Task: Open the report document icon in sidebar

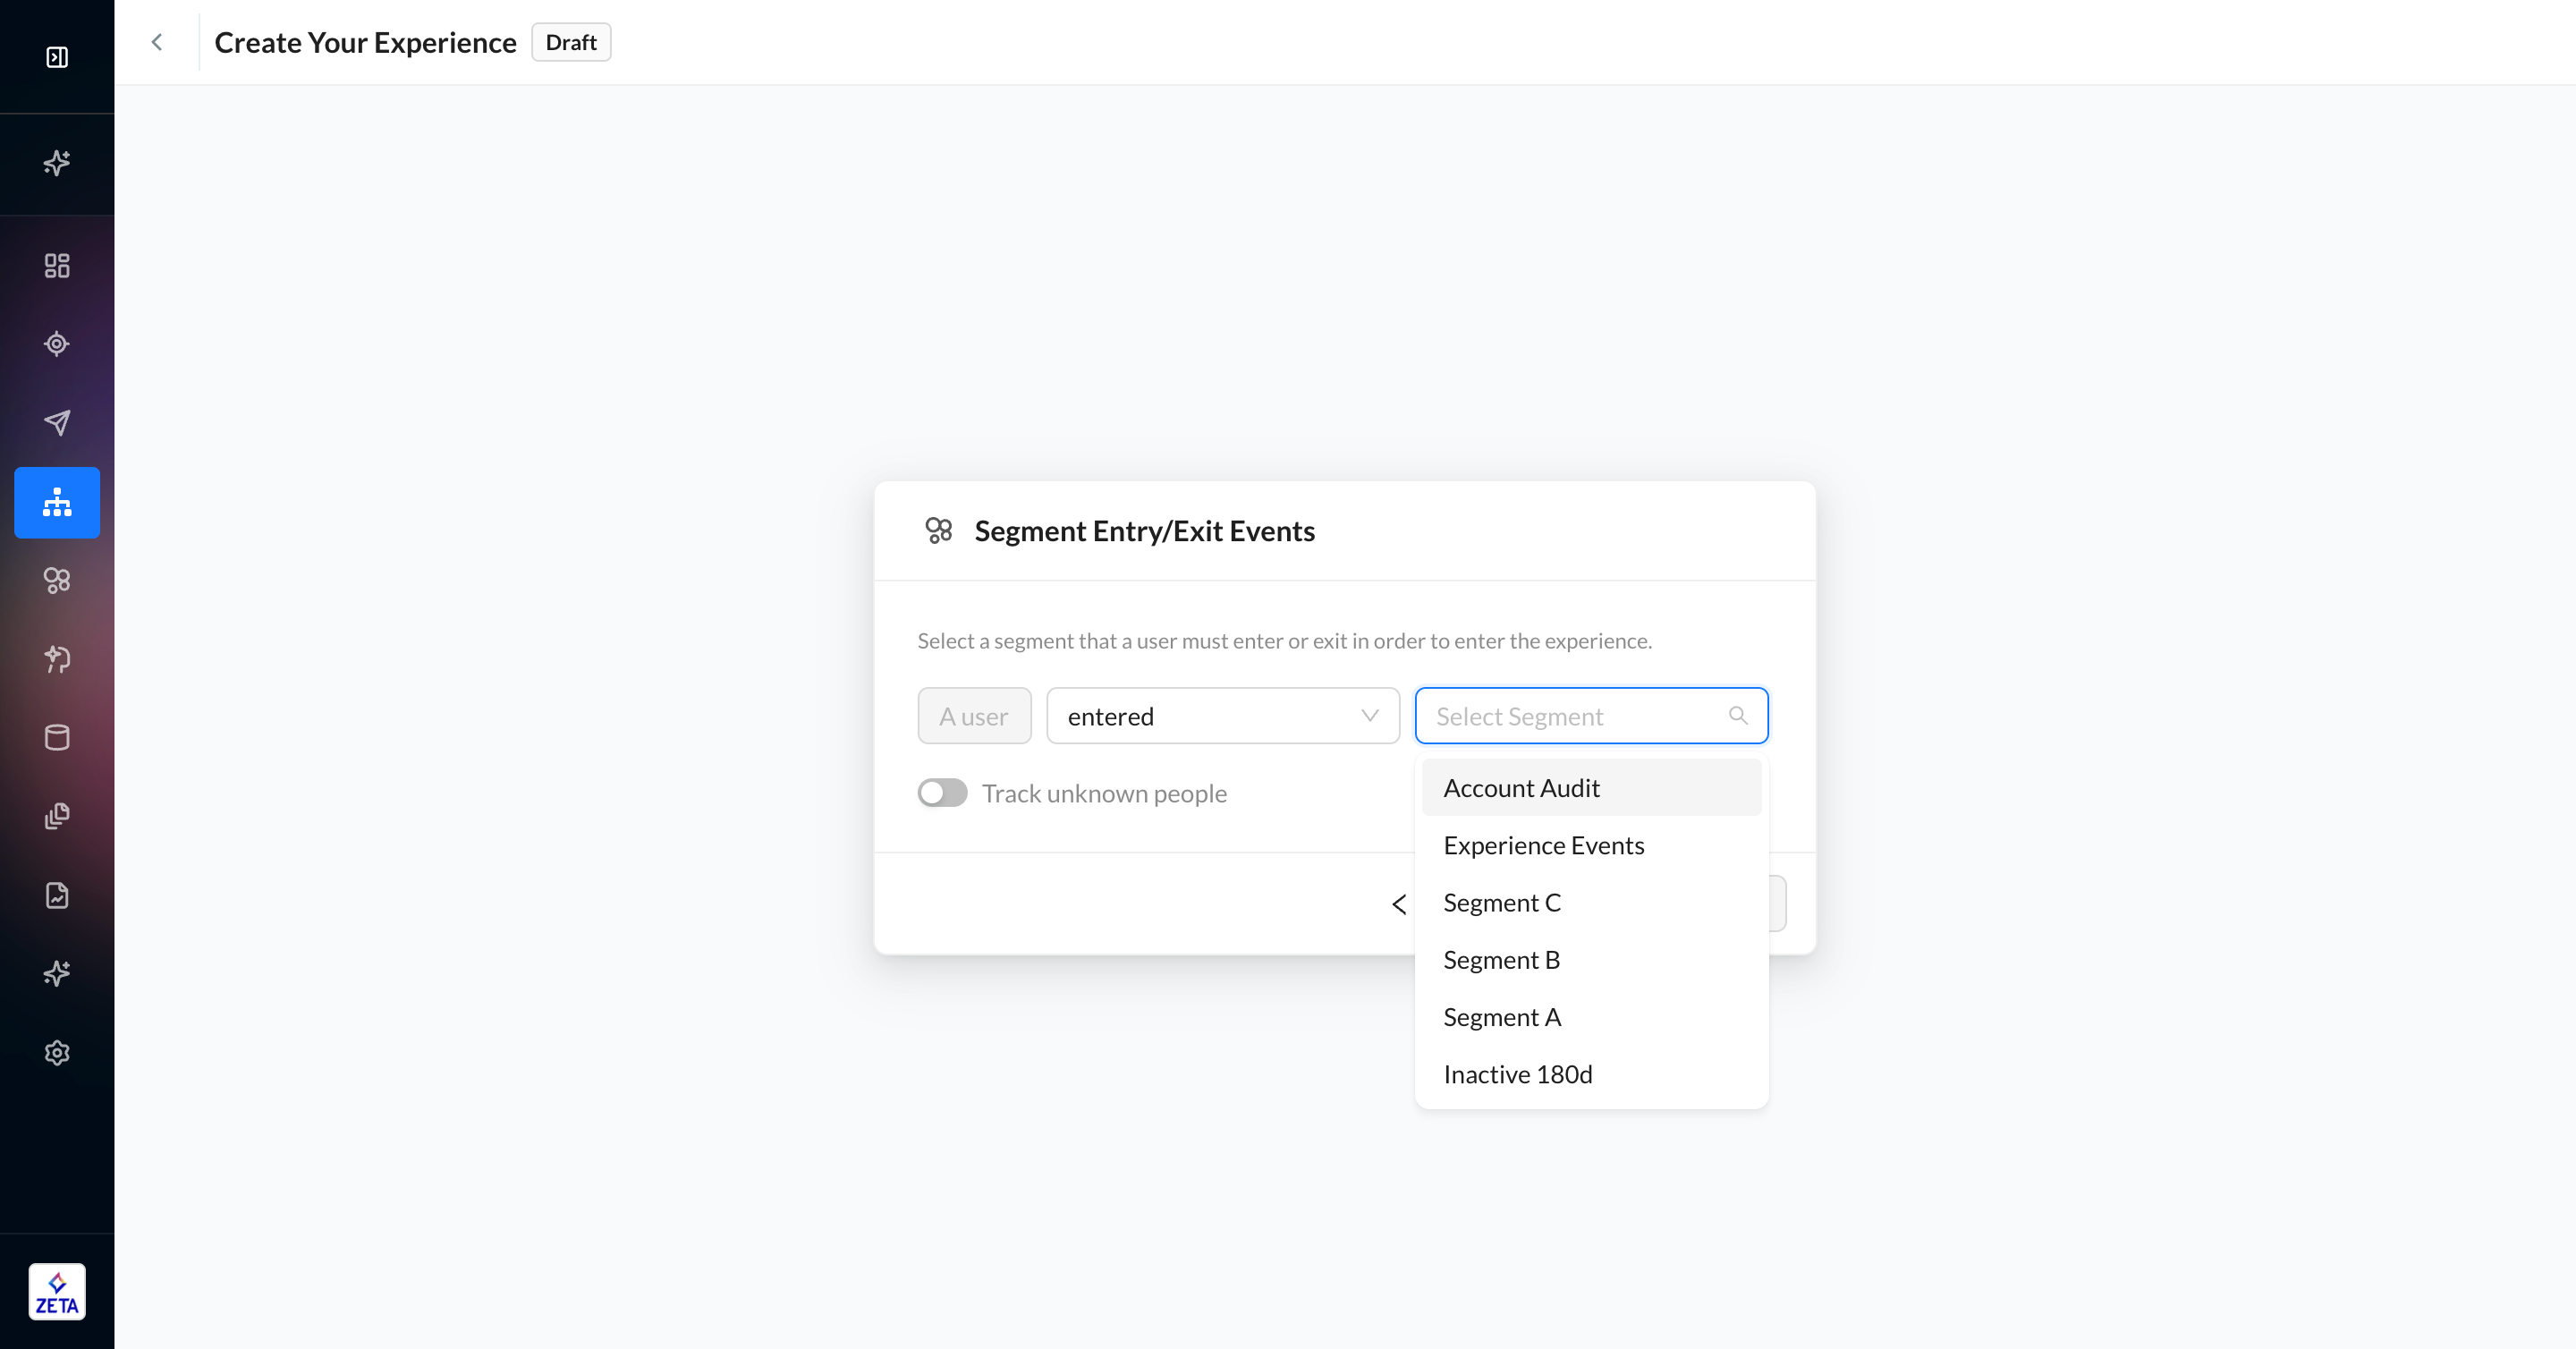Action: pos(57,895)
